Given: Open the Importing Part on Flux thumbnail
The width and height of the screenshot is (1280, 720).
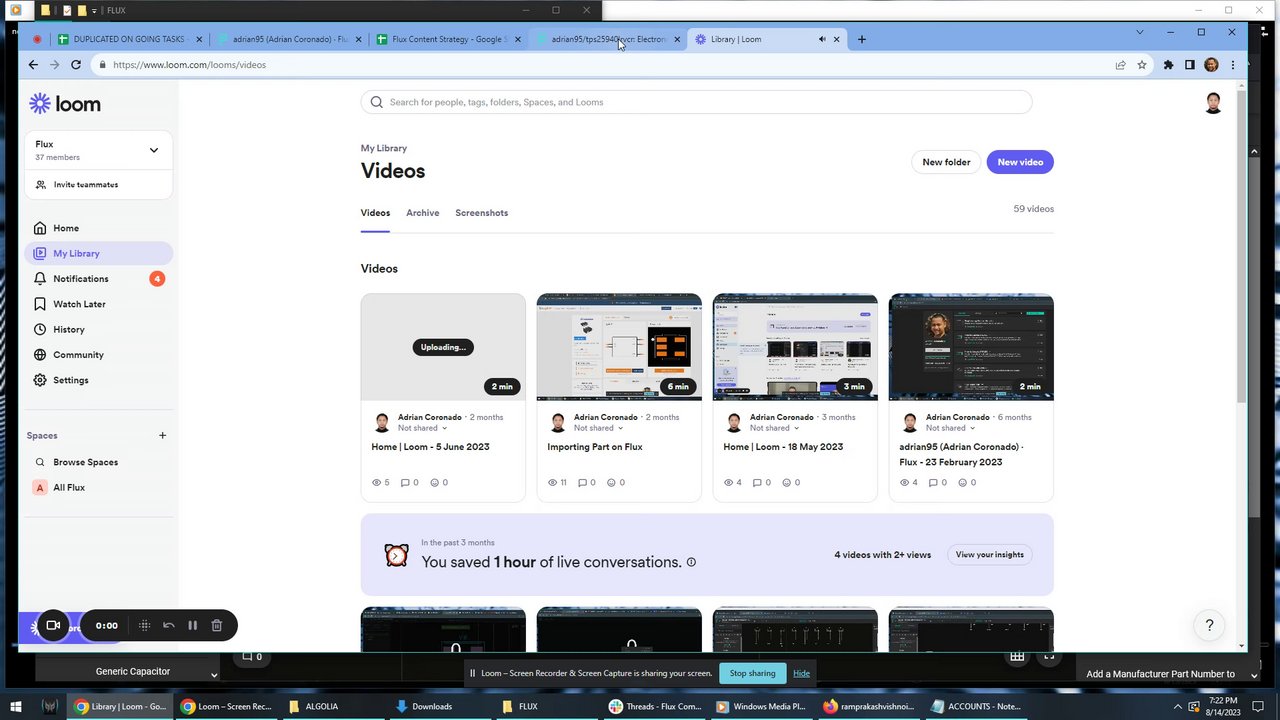Looking at the screenshot, I should (x=619, y=347).
